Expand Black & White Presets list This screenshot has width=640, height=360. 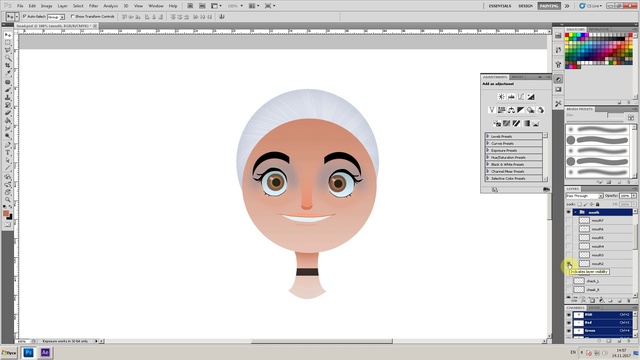pos(488,164)
